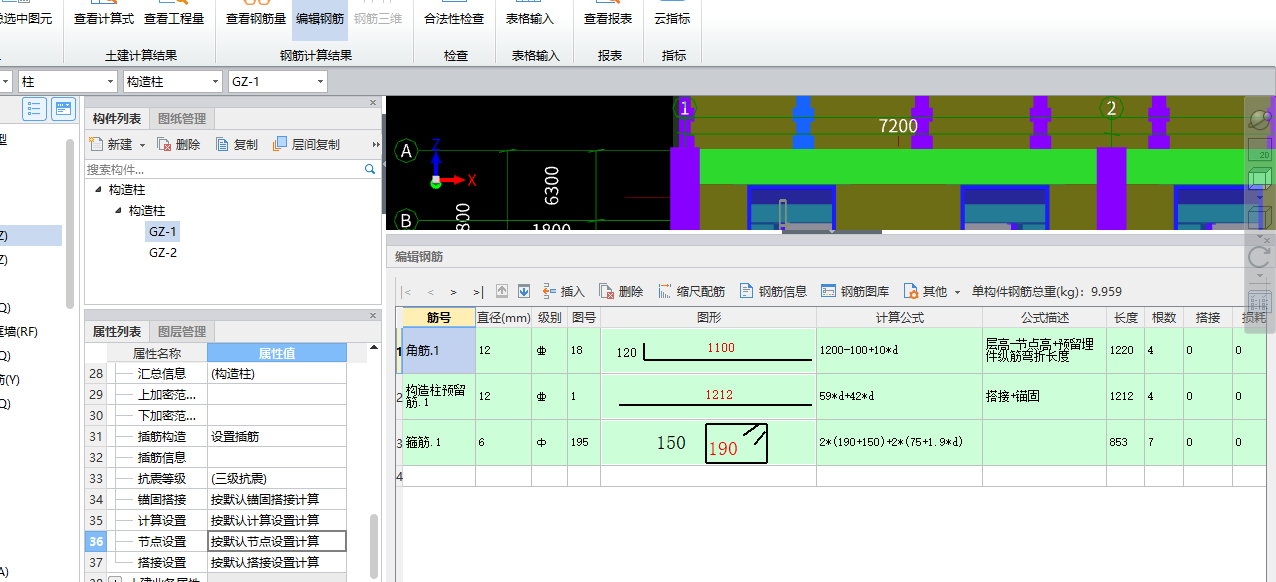The height and width of the screenshot is (582, 1276).
Task: Open the 柱 category dropdown
Action: [x=68, y=82]
